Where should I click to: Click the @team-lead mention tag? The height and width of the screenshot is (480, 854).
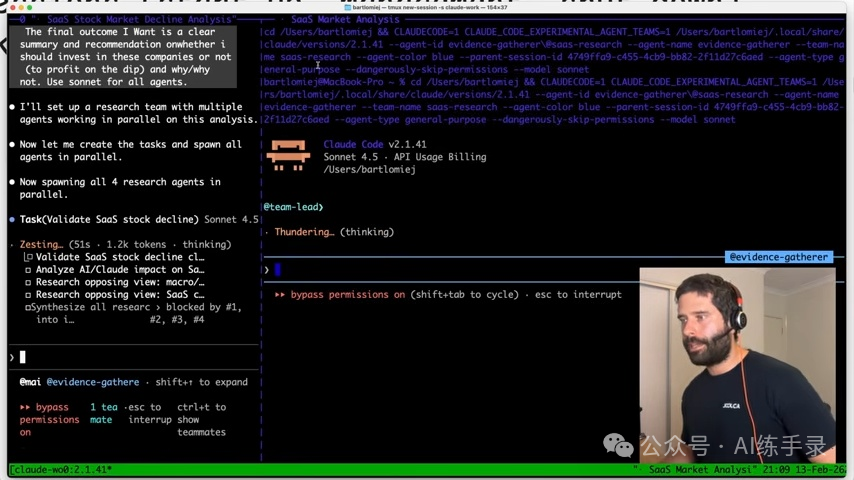294,207
